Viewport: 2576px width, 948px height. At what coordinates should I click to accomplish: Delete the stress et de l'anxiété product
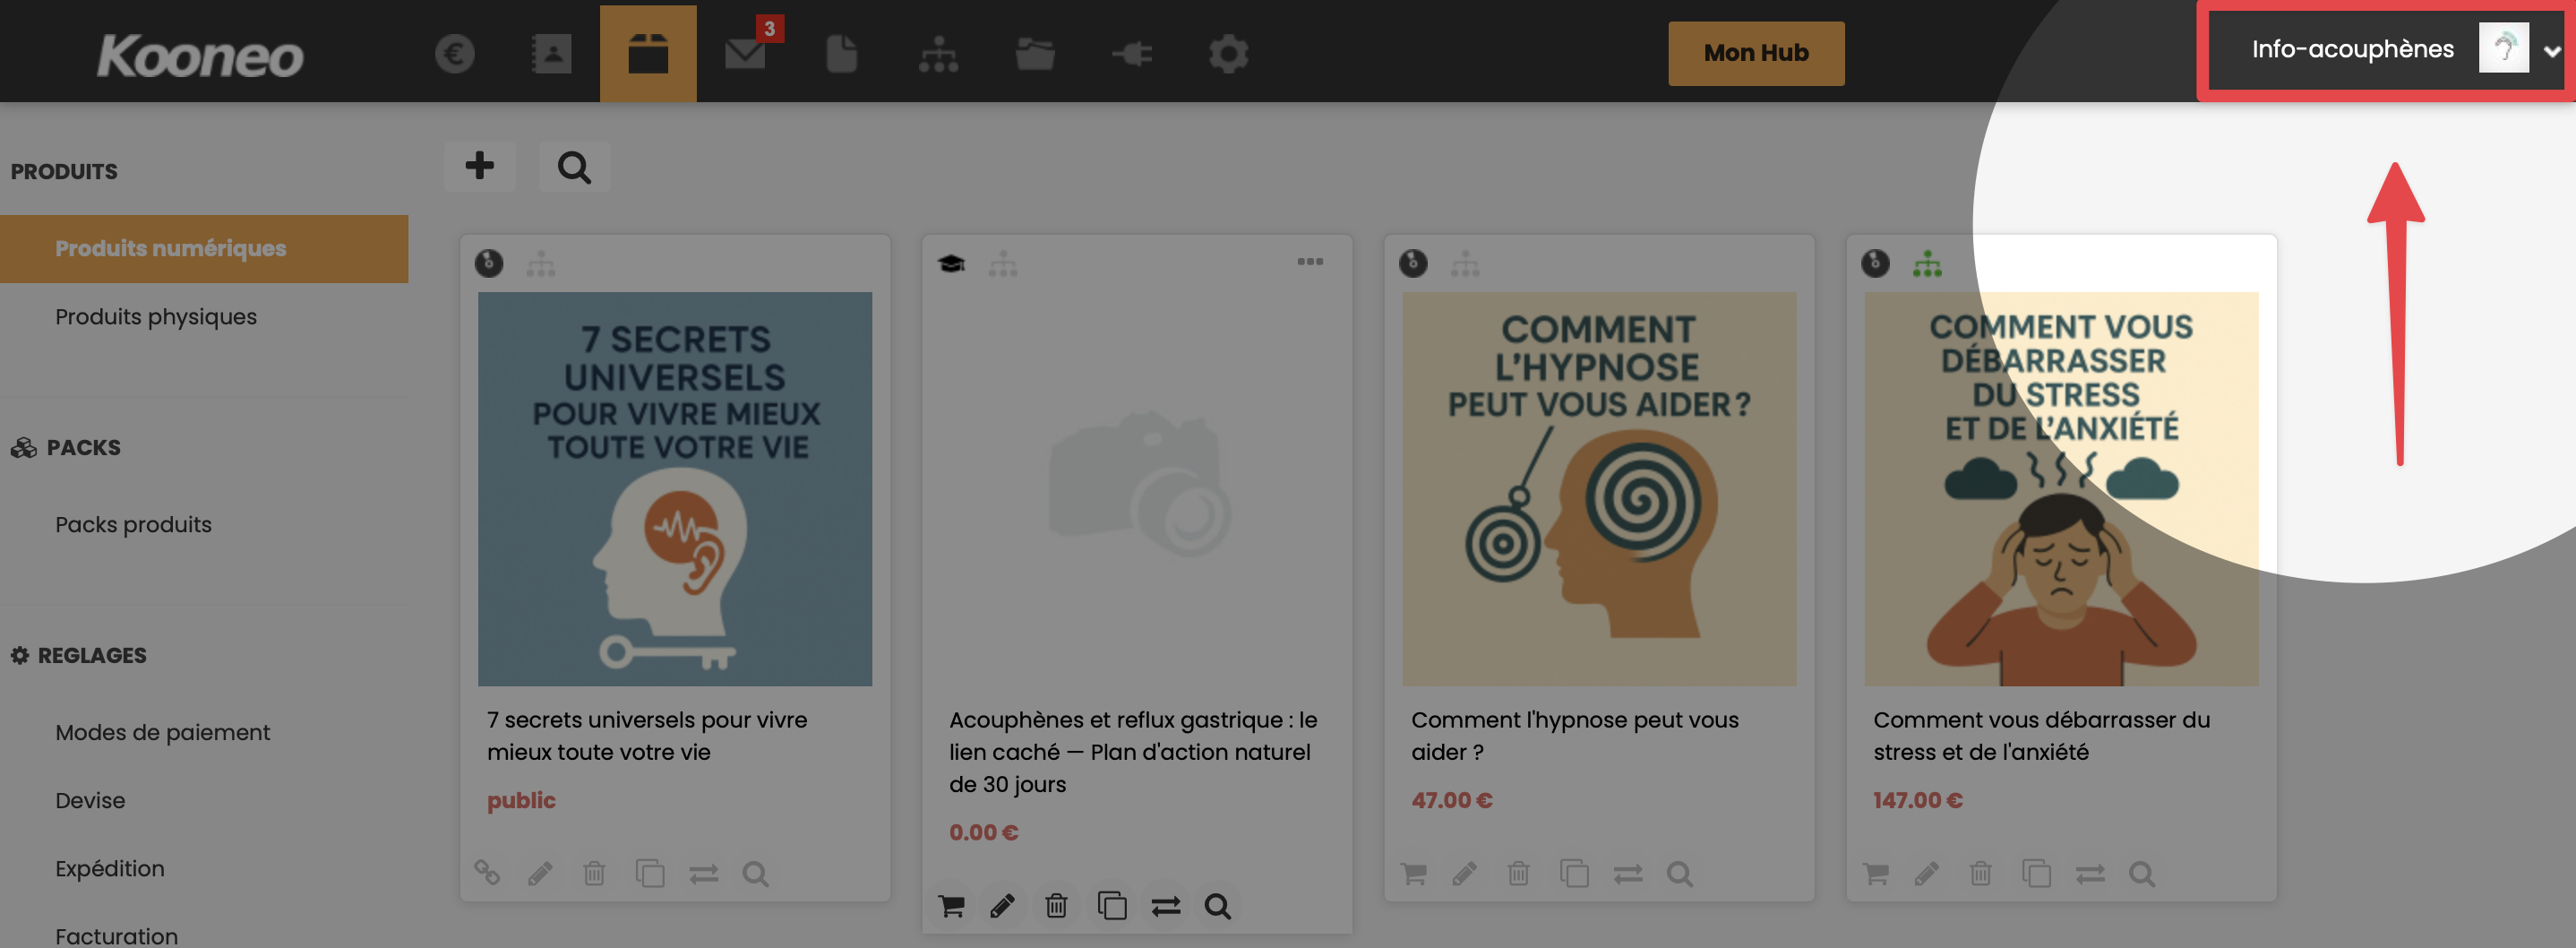coord(1980,873)
